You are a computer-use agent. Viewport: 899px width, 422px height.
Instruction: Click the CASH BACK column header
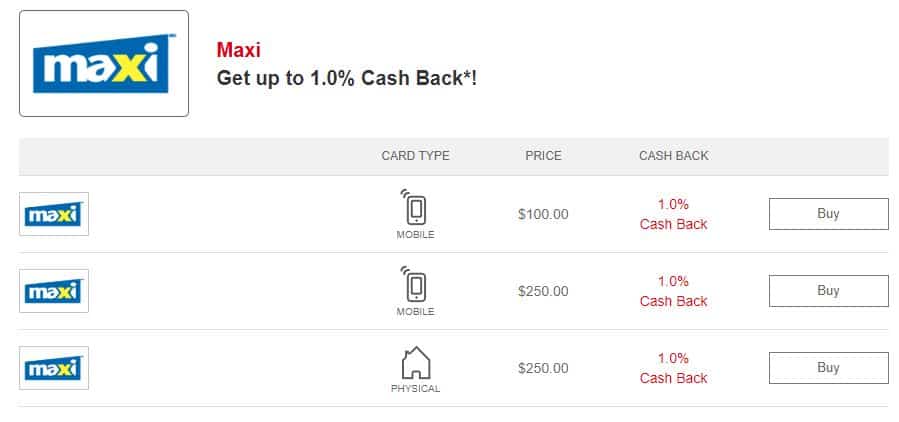(x=673, y=156)
